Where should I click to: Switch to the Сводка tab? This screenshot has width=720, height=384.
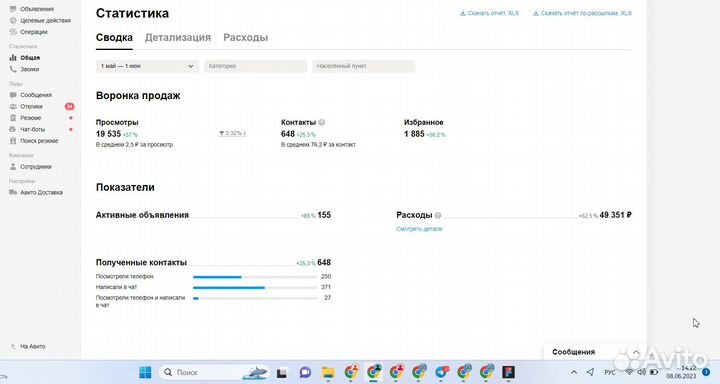point(114,38)
